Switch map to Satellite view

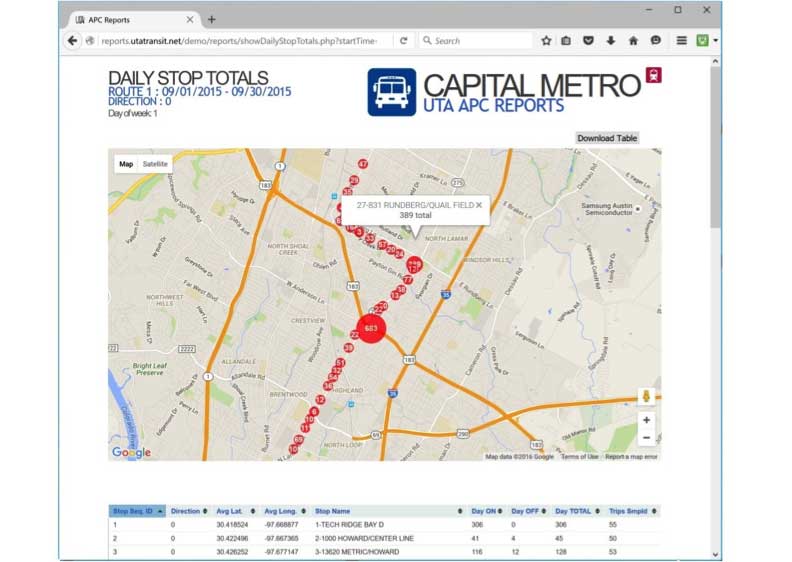(155, 164)
